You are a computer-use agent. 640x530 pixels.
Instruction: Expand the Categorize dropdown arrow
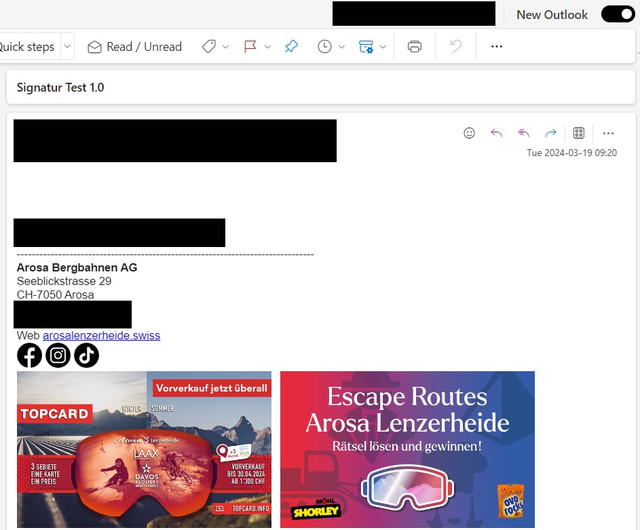click(x=226, y=47)
